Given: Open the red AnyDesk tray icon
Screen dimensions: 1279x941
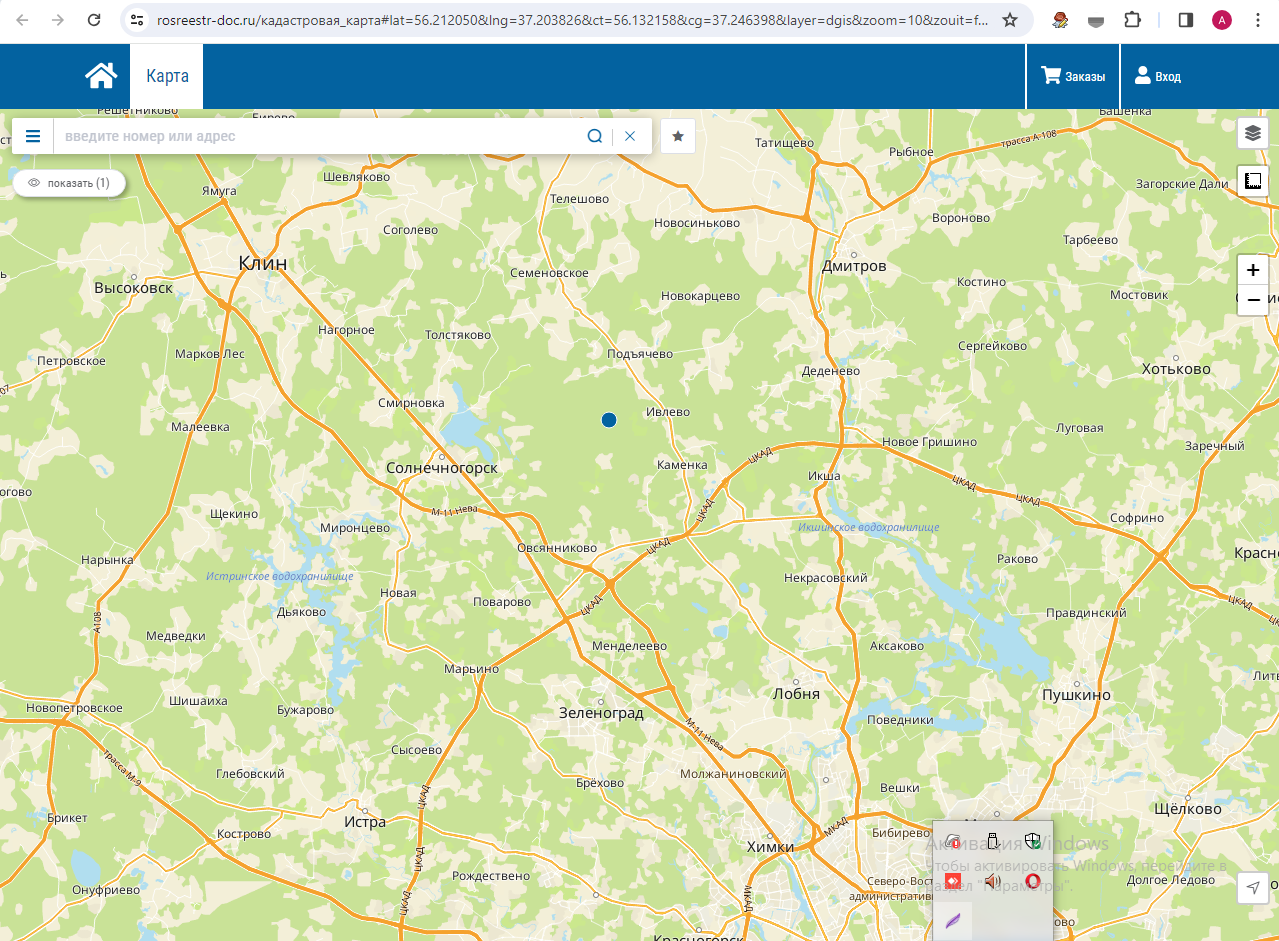Looking at the screenshot, I should point(952,880).
